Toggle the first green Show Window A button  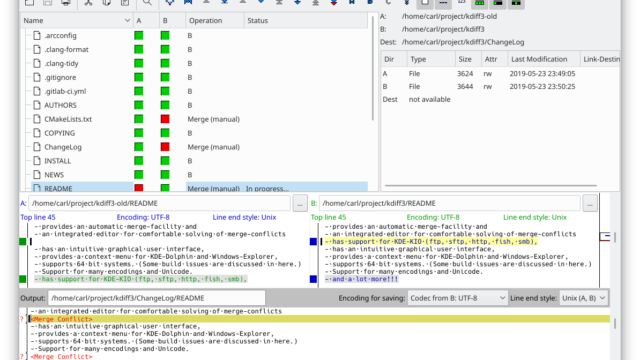coord(480,3)
